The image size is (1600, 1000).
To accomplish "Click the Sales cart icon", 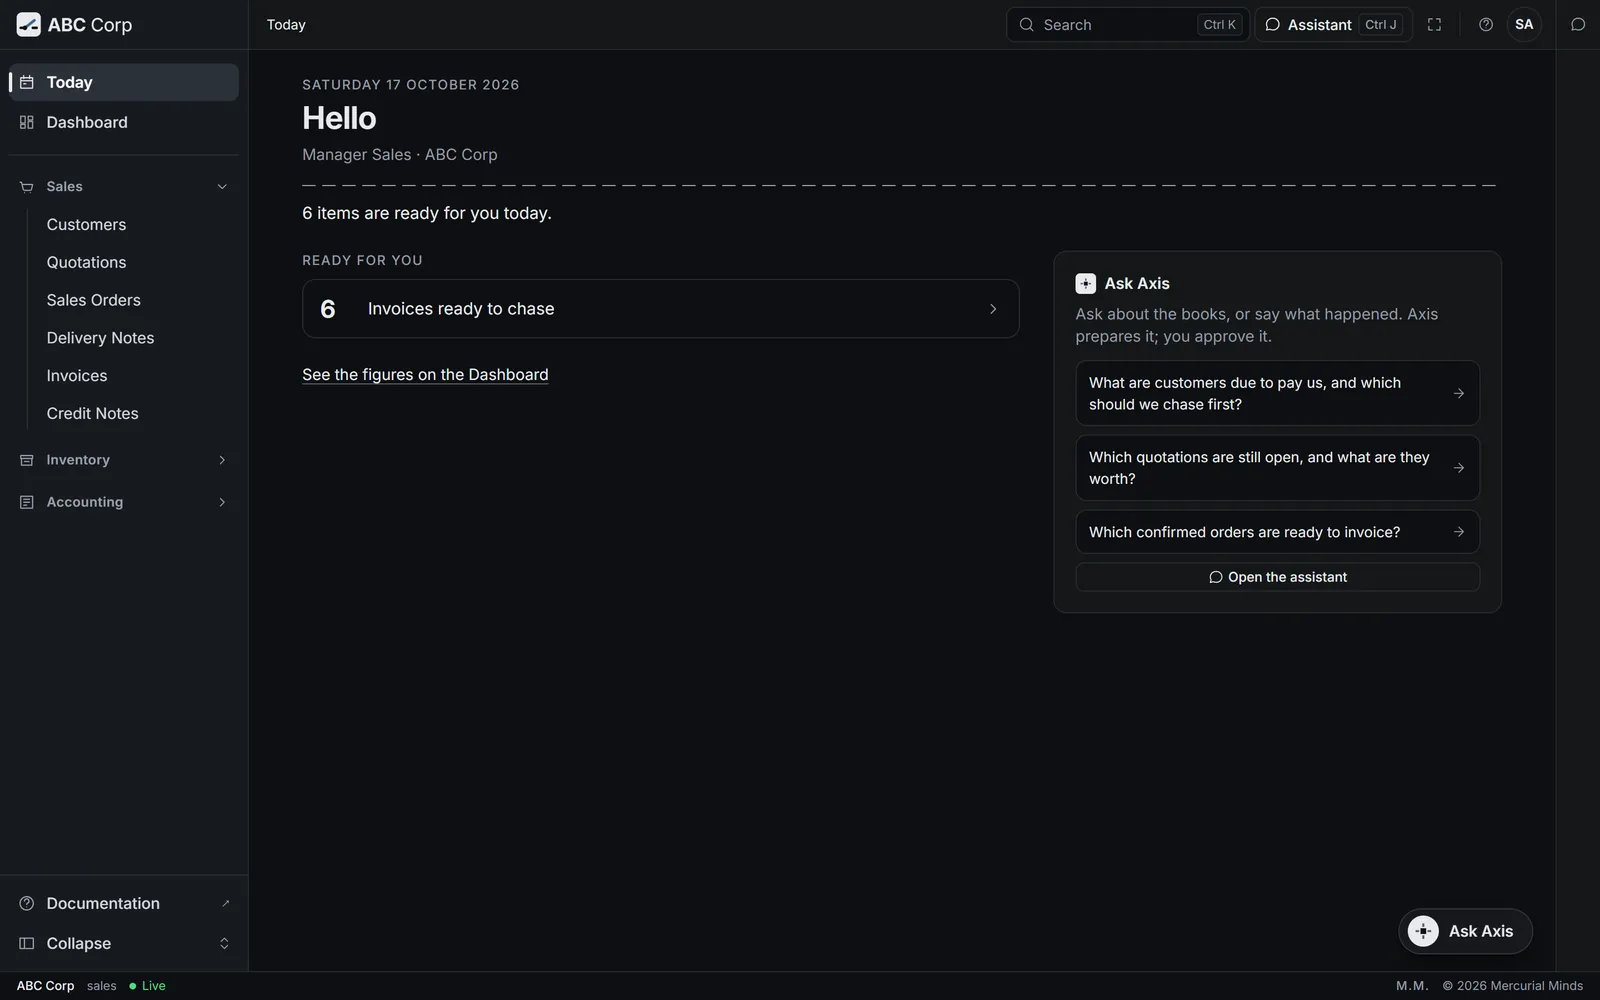I will (27, 187).
